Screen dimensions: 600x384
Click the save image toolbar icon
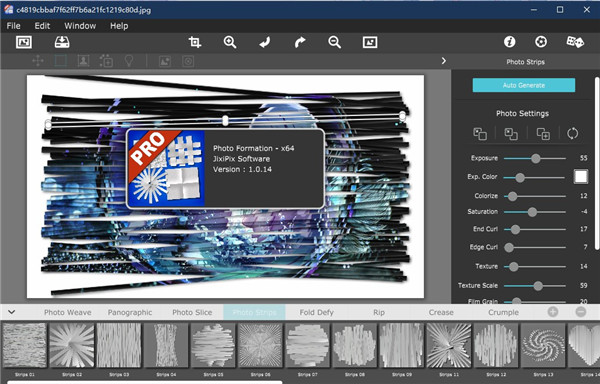point(62,42)
